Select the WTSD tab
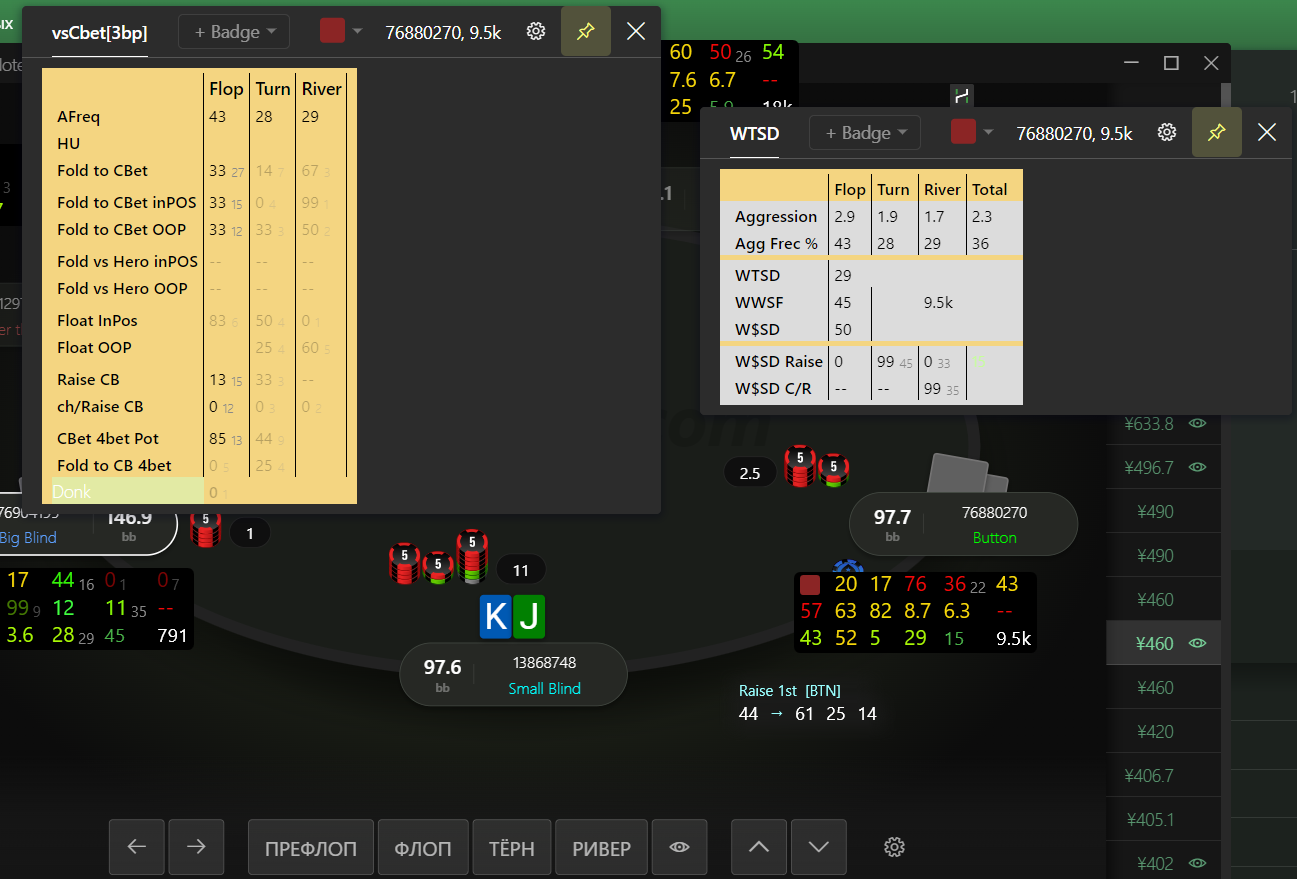 (755, 134)
